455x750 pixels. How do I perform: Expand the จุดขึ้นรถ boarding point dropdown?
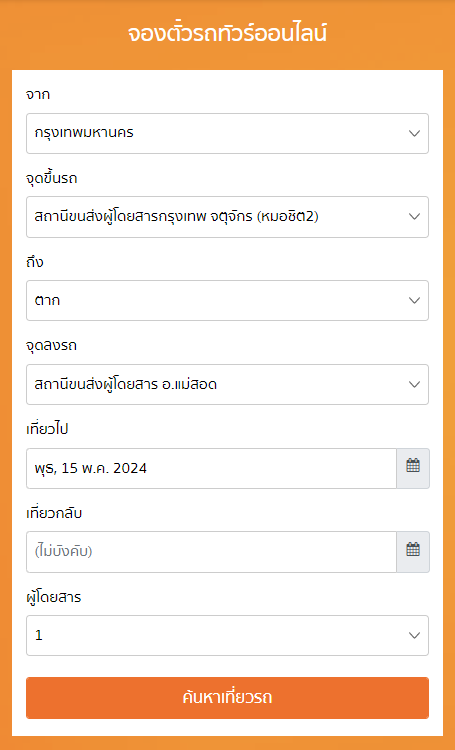click(227, 217)
